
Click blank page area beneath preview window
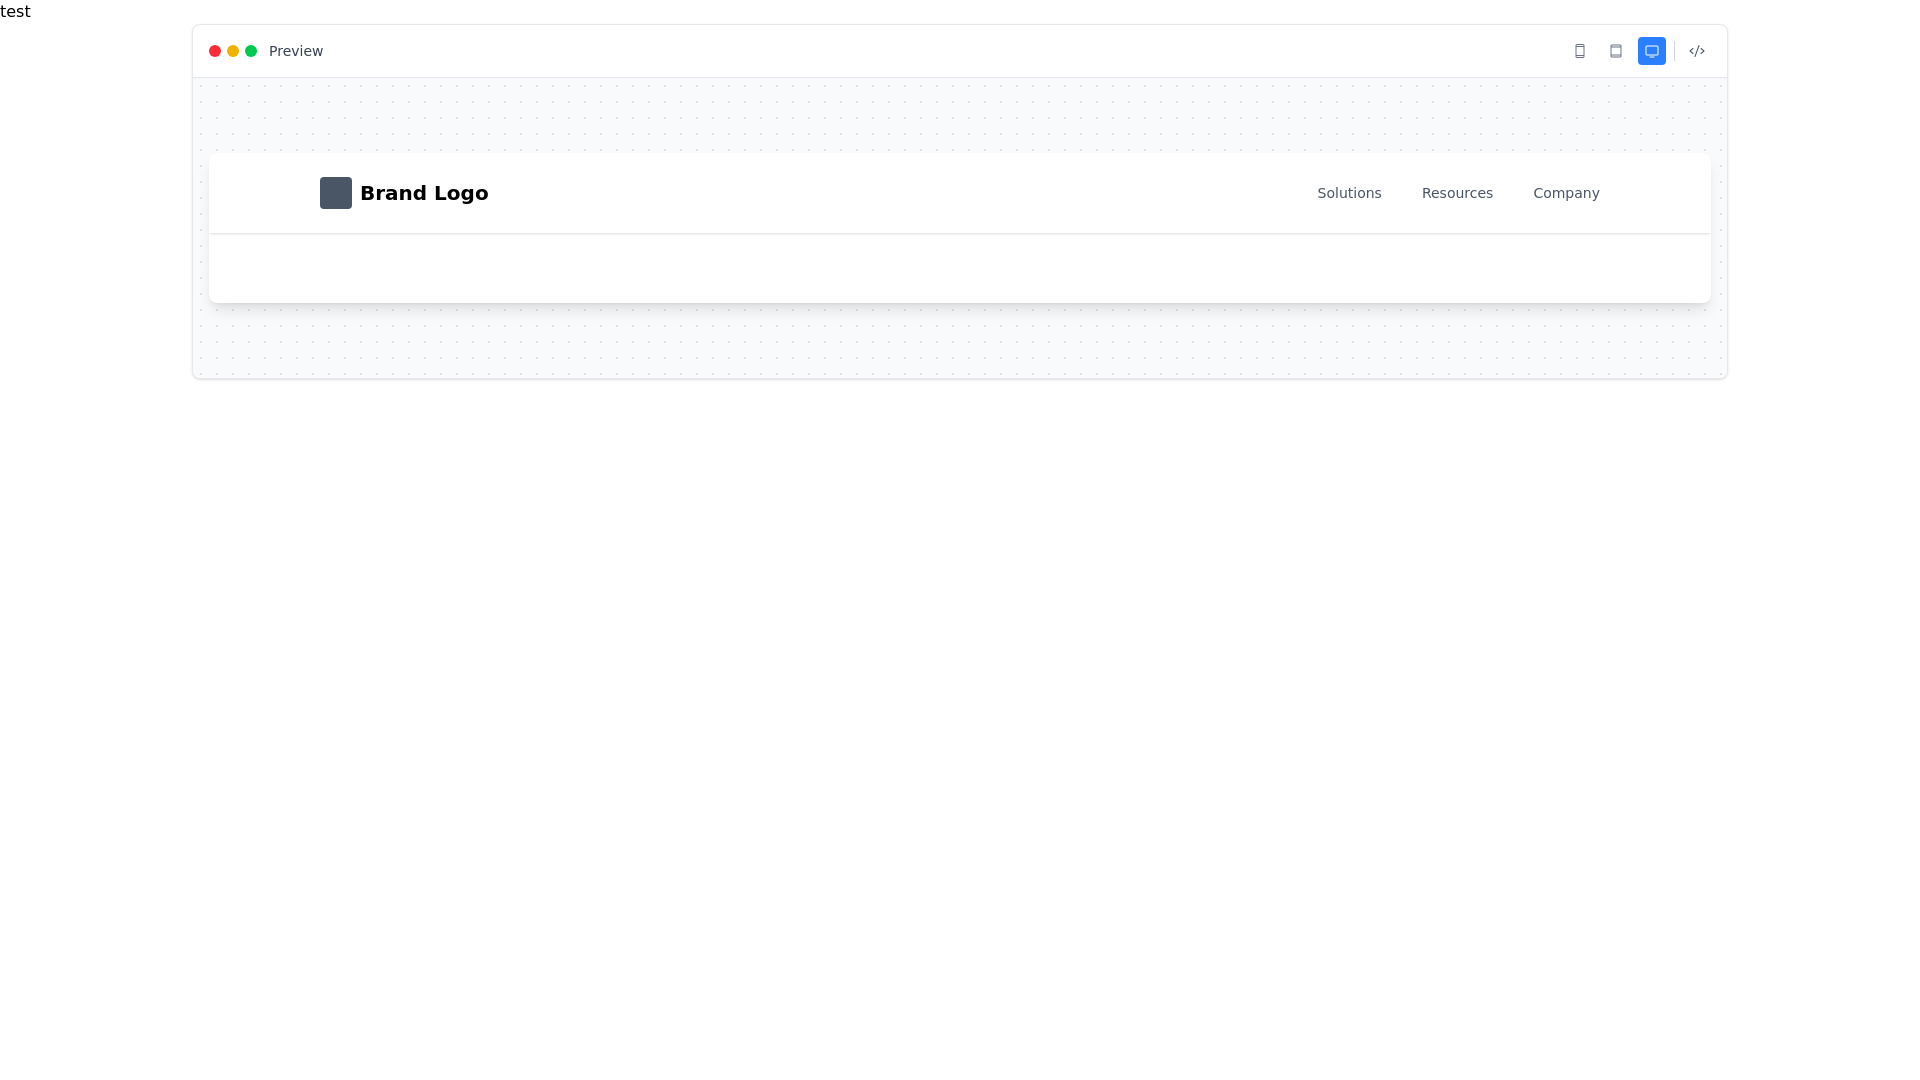pyautogui.click(x=960, y=700)
